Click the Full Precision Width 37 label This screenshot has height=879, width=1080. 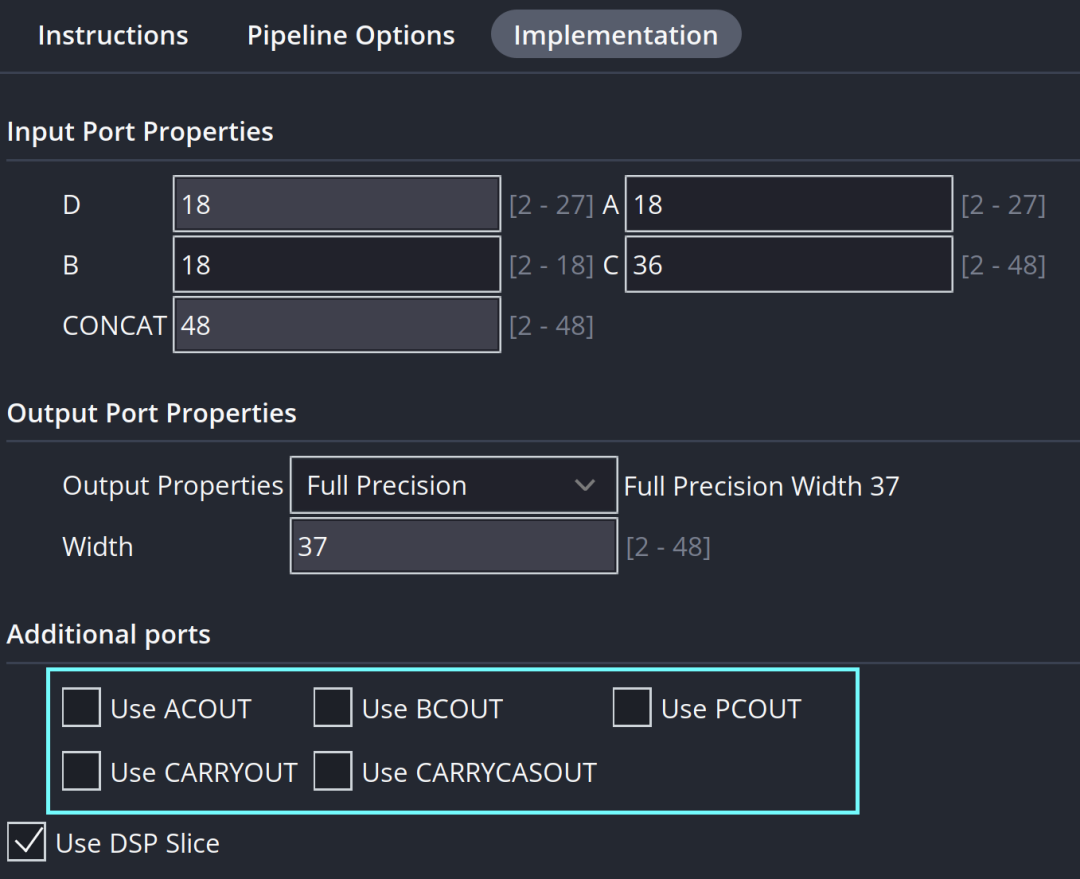click(761, 487)
